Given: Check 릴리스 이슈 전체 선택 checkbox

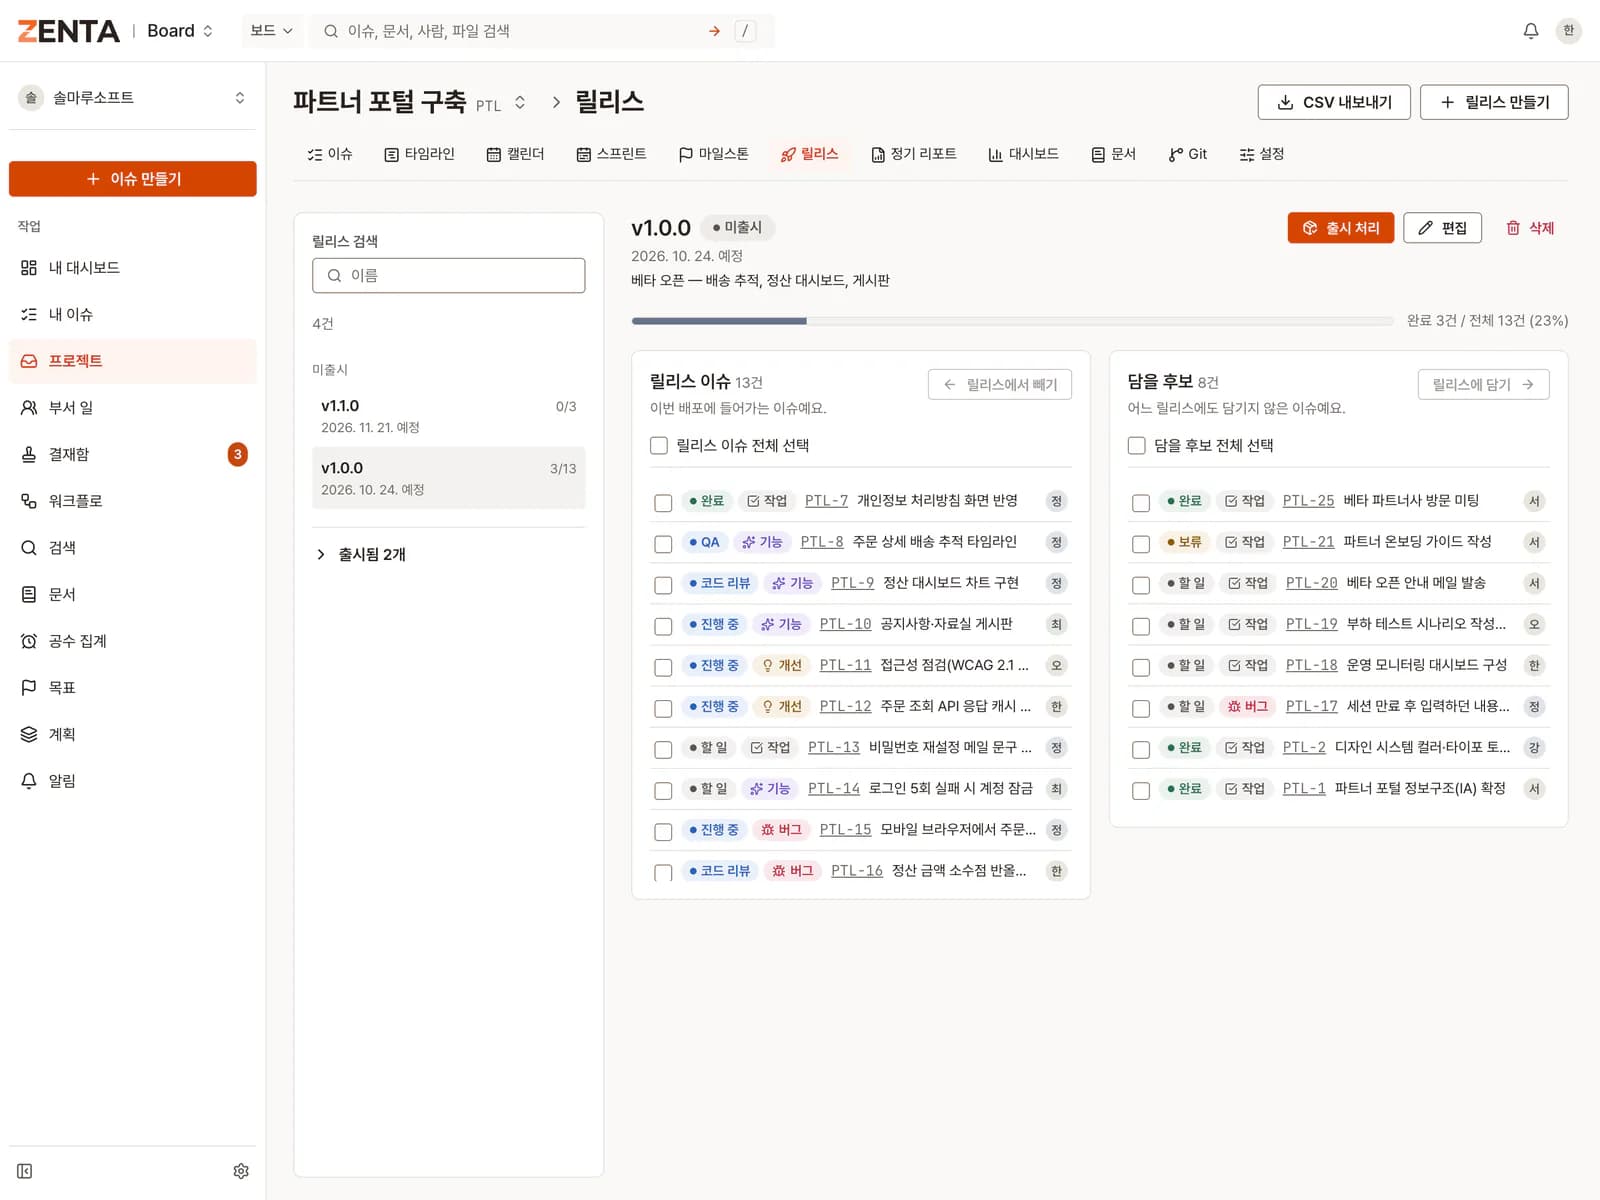Looking at the screenshot, I should point(659,446).
